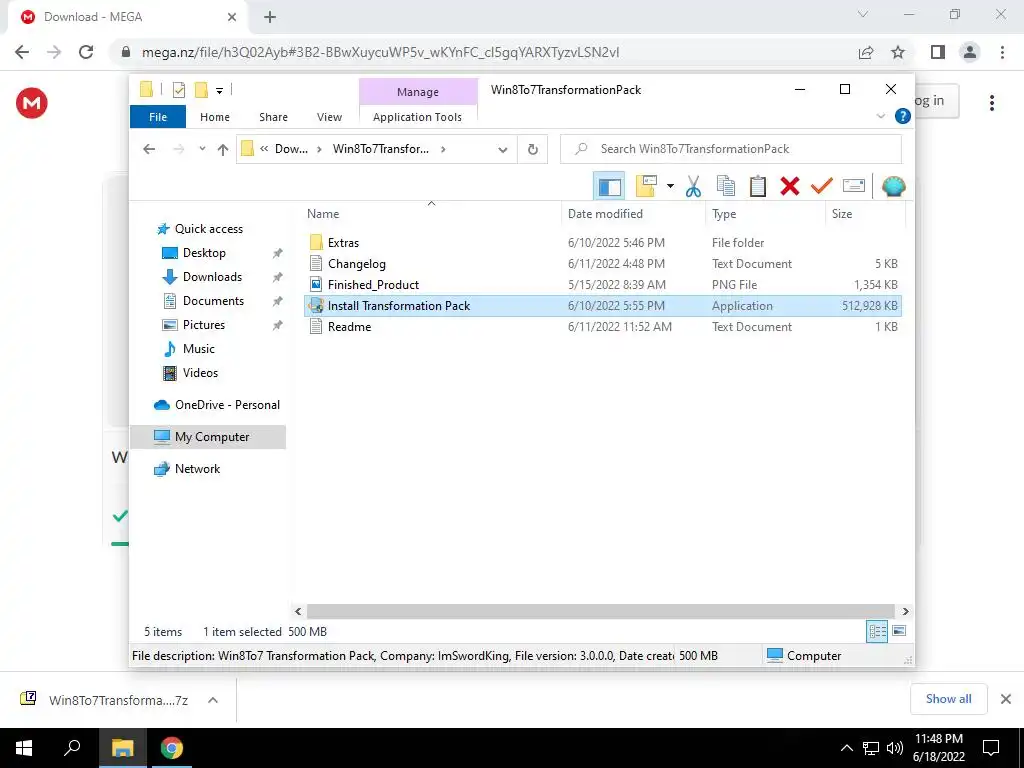This screenshot has height=768, width=1024.
Task: Open Explorer Help question mark icon
Action: tap(903, 116)
